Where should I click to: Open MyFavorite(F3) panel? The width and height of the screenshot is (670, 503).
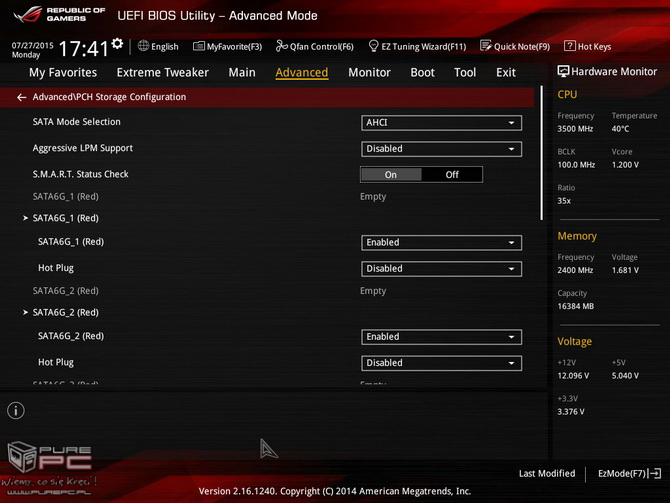click(x=227, y=46)
